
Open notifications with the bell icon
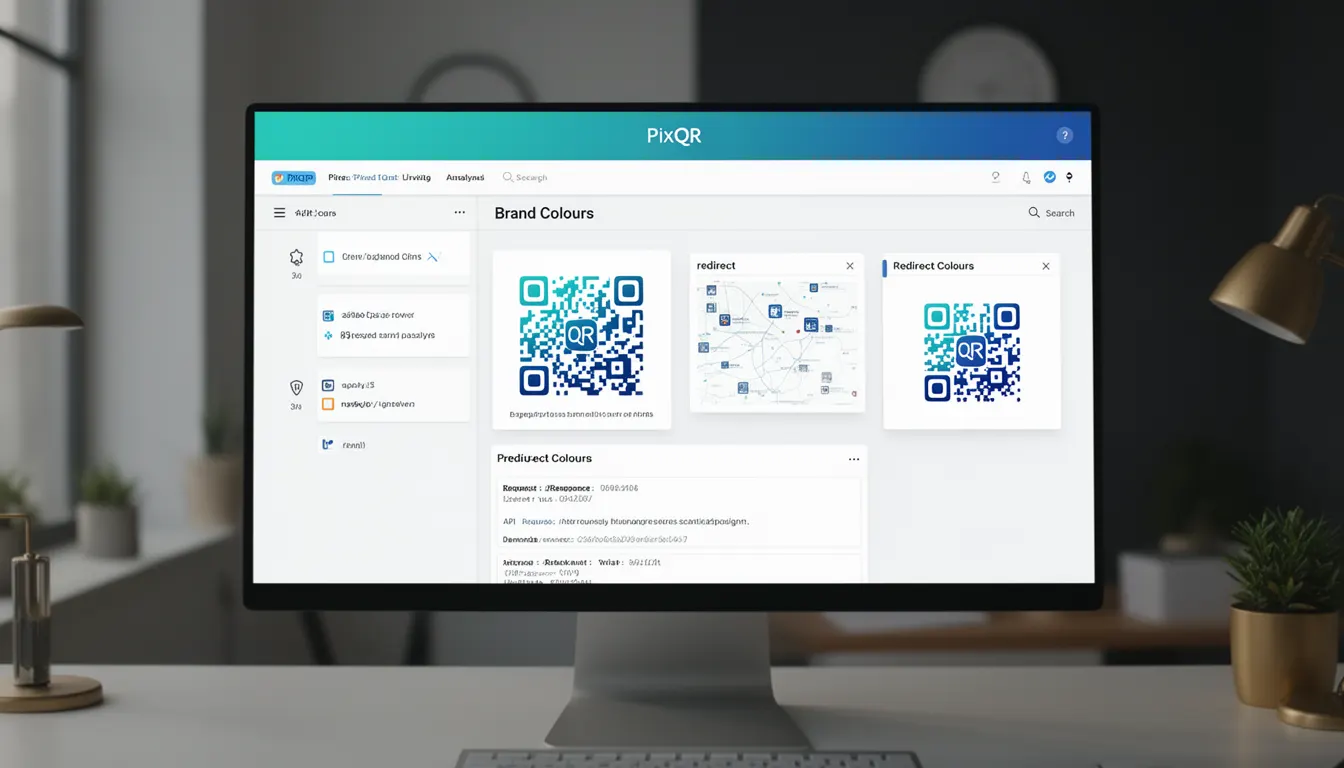1026,178
